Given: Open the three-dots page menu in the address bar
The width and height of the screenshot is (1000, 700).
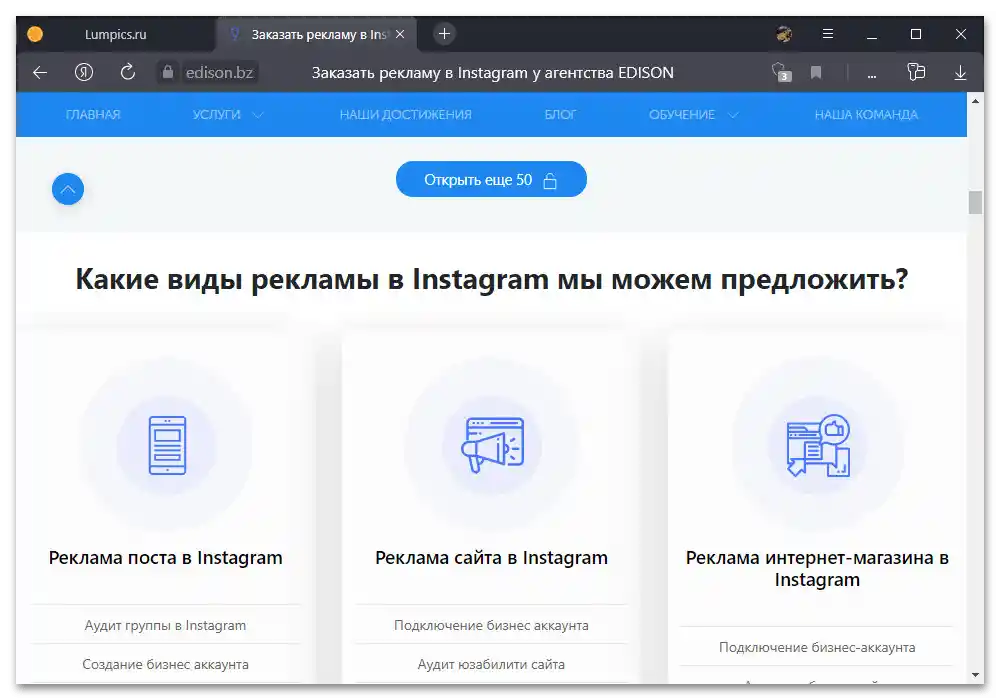Looking at the screenshot, I should point(872,75).
